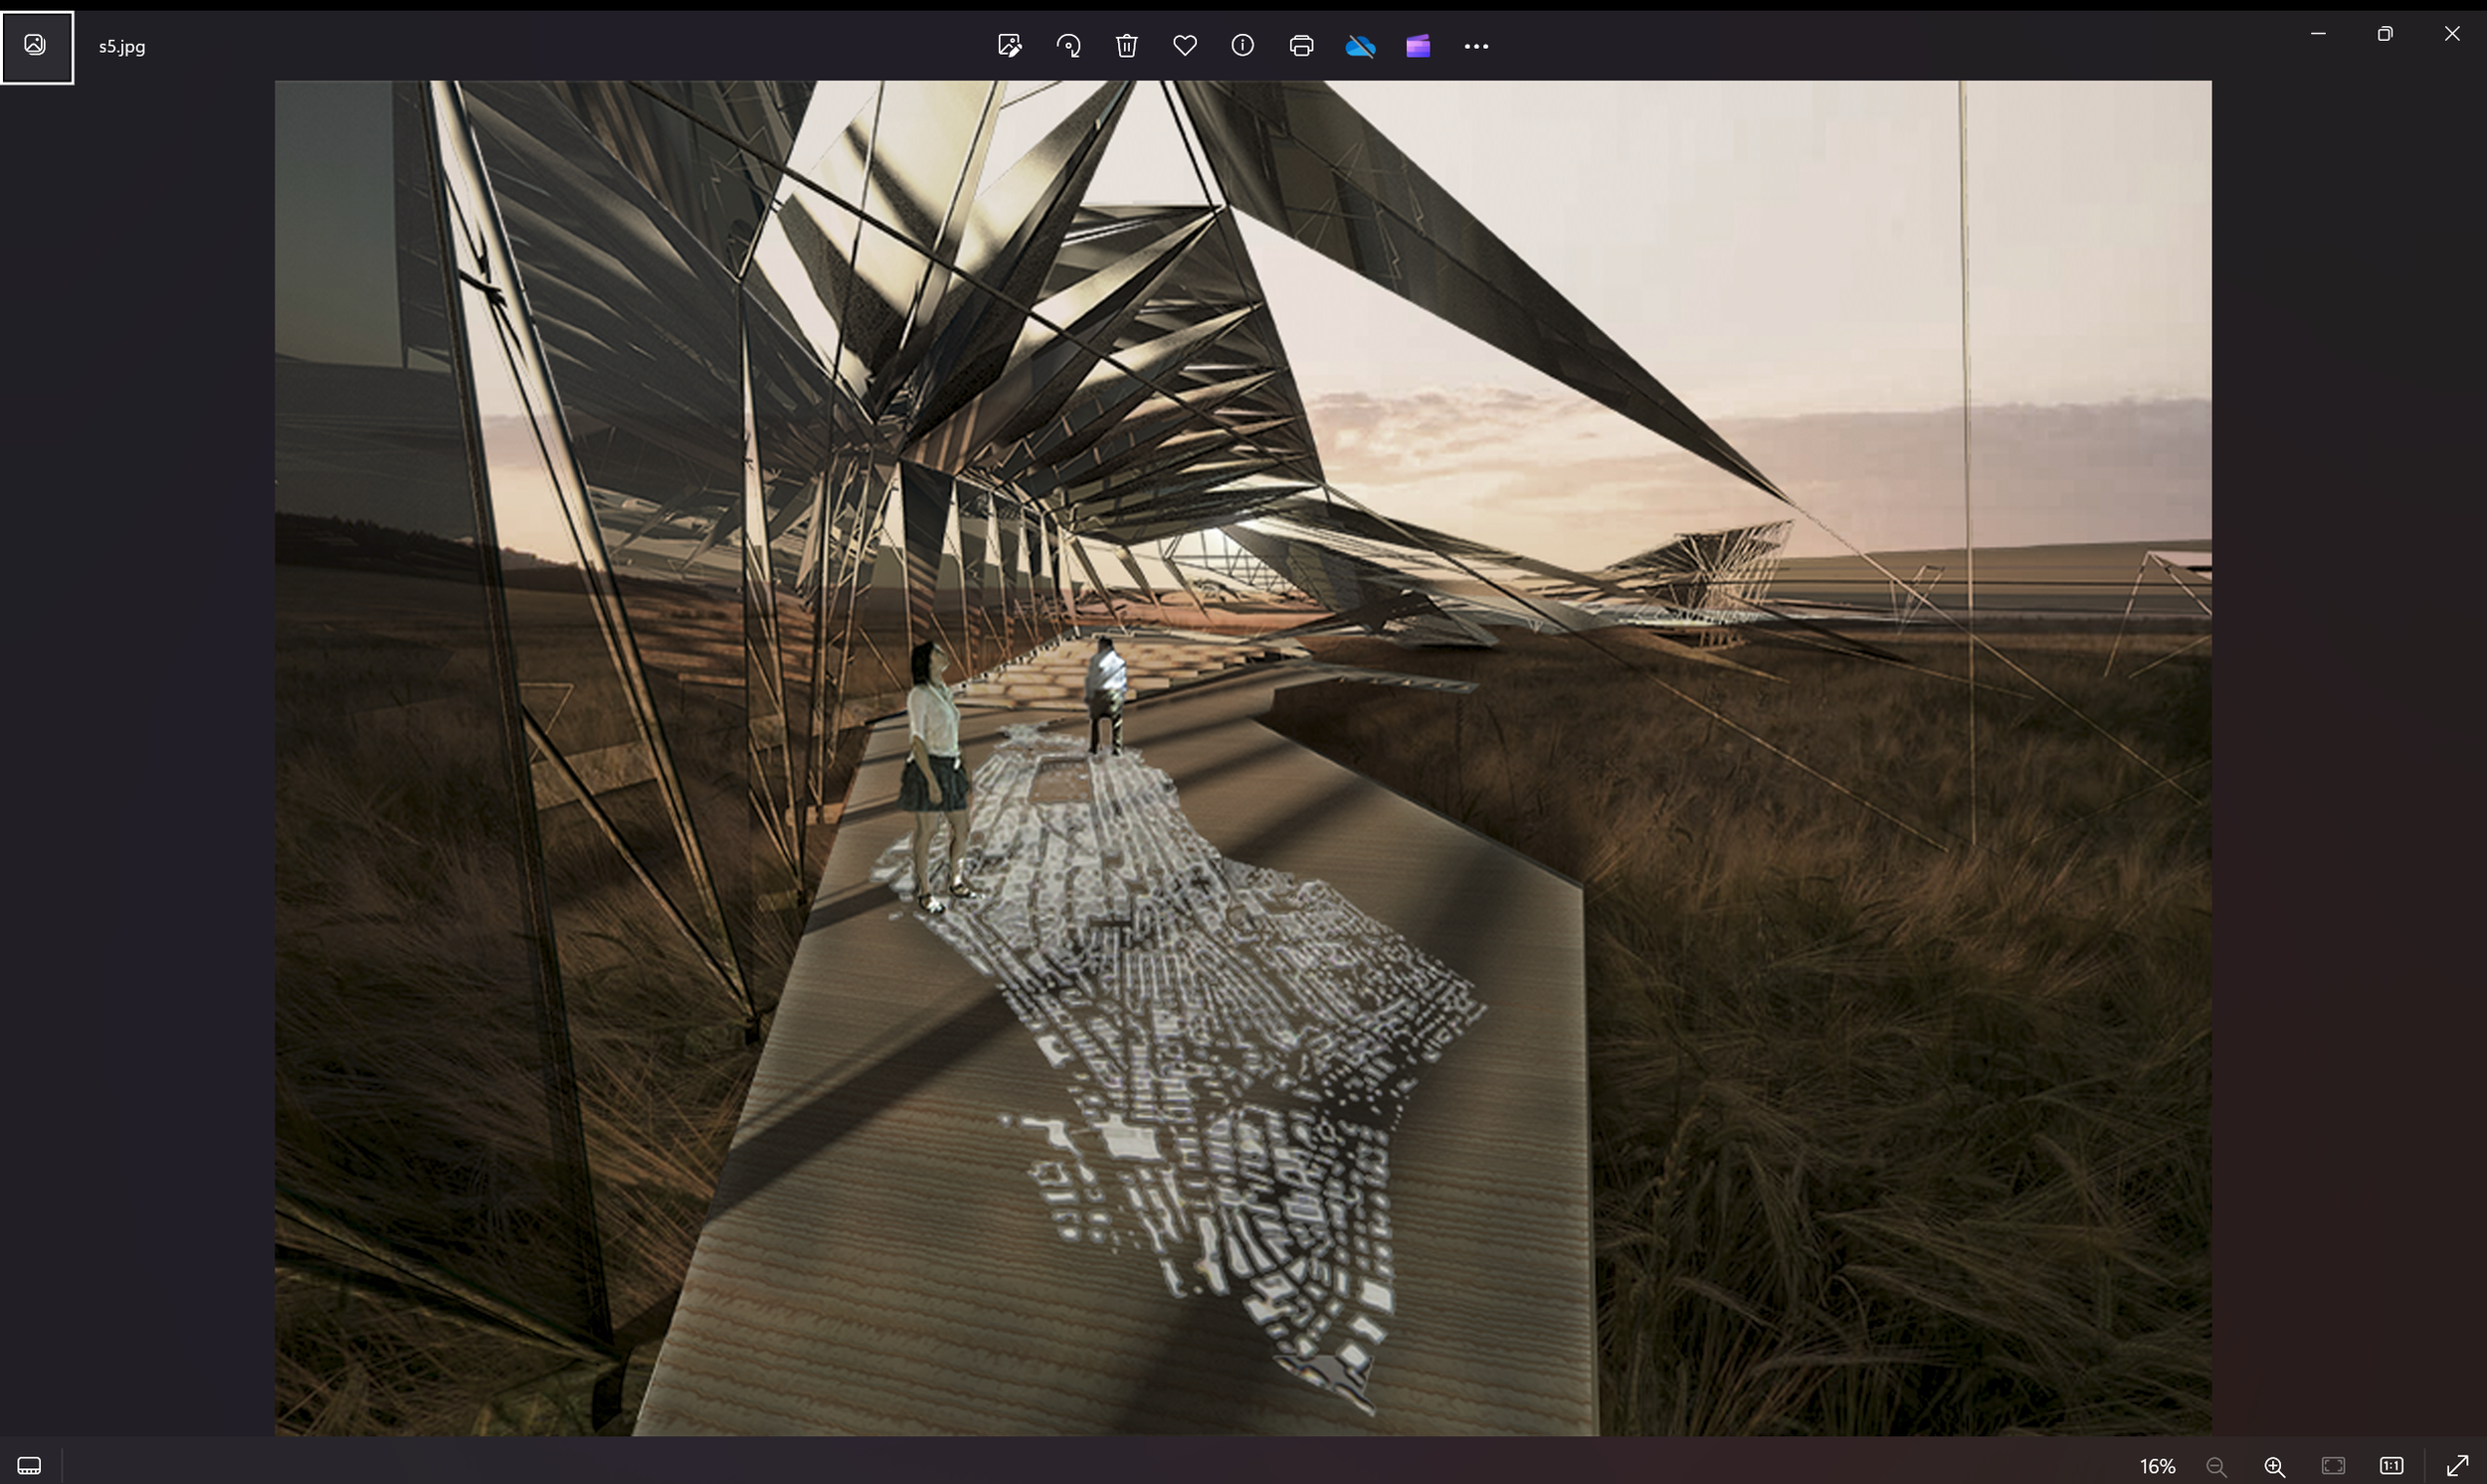Image resolution: width=2487 pixels, height=1484 pixels.
Task: Rotate the image clockwise
Action: click(x=1068, y=46)
